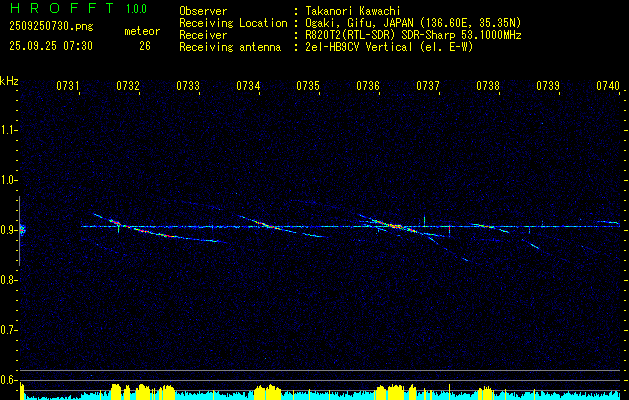629x400 pixels.
Task: Click time marker 0735
Action: [x=308, y=86]
